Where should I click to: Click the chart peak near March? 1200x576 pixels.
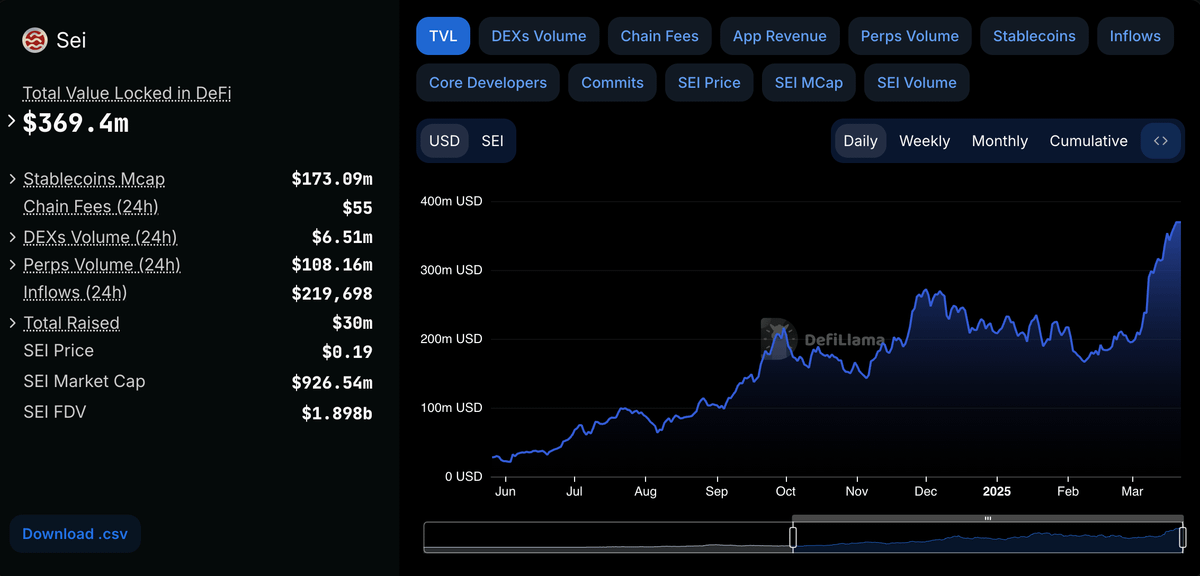[1178, 222]
